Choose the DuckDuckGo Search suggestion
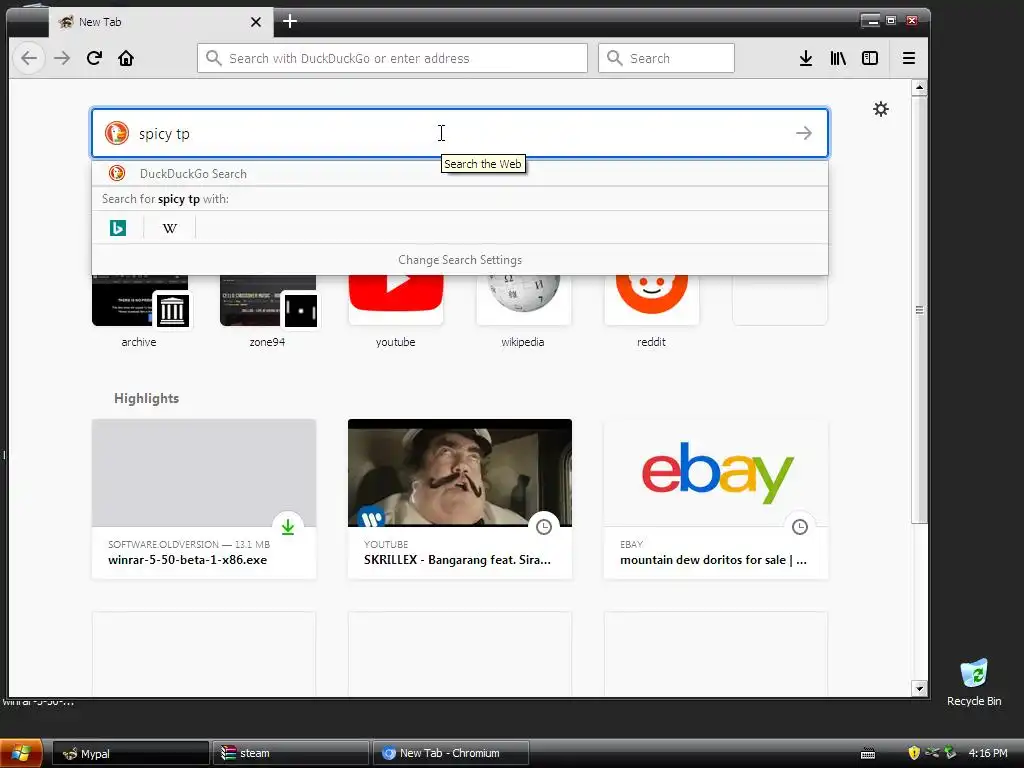 click(460, 174)
